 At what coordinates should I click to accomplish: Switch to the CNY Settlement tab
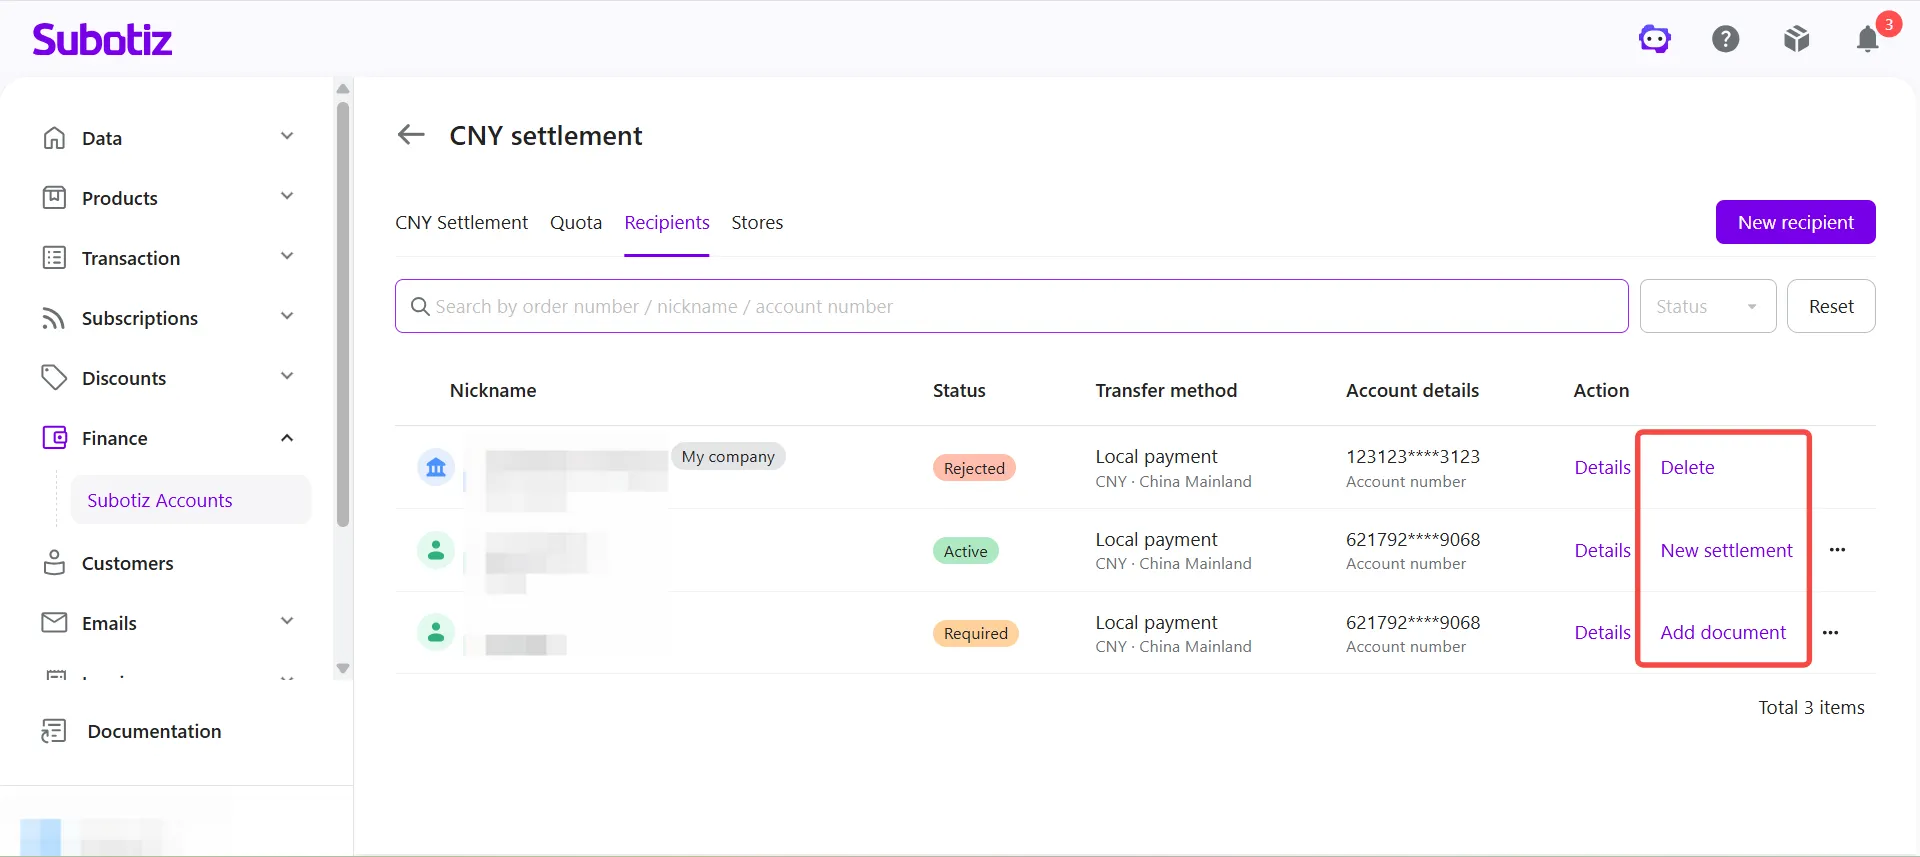pos(461,222)
